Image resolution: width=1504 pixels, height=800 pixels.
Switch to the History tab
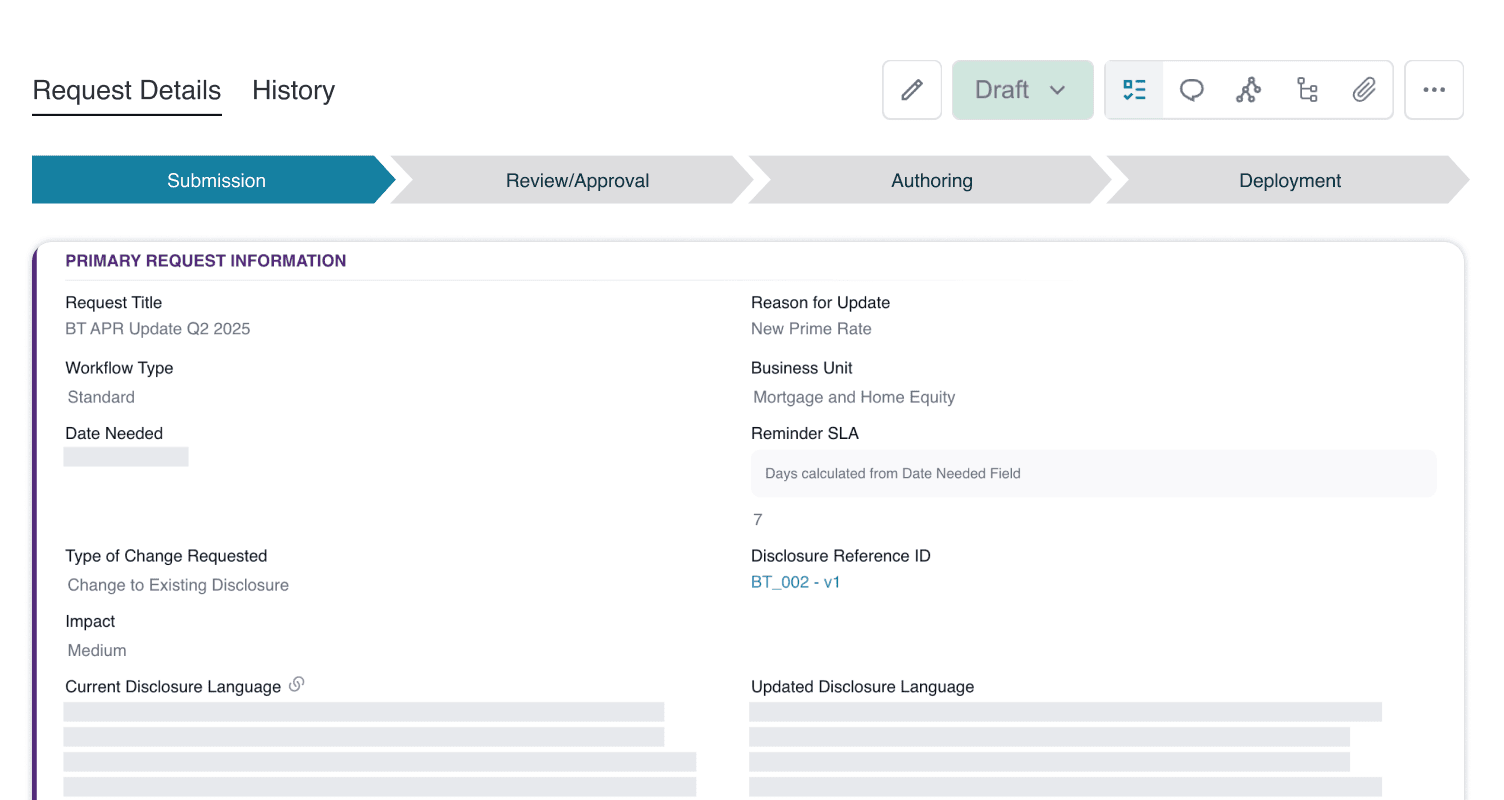point(293,90)
